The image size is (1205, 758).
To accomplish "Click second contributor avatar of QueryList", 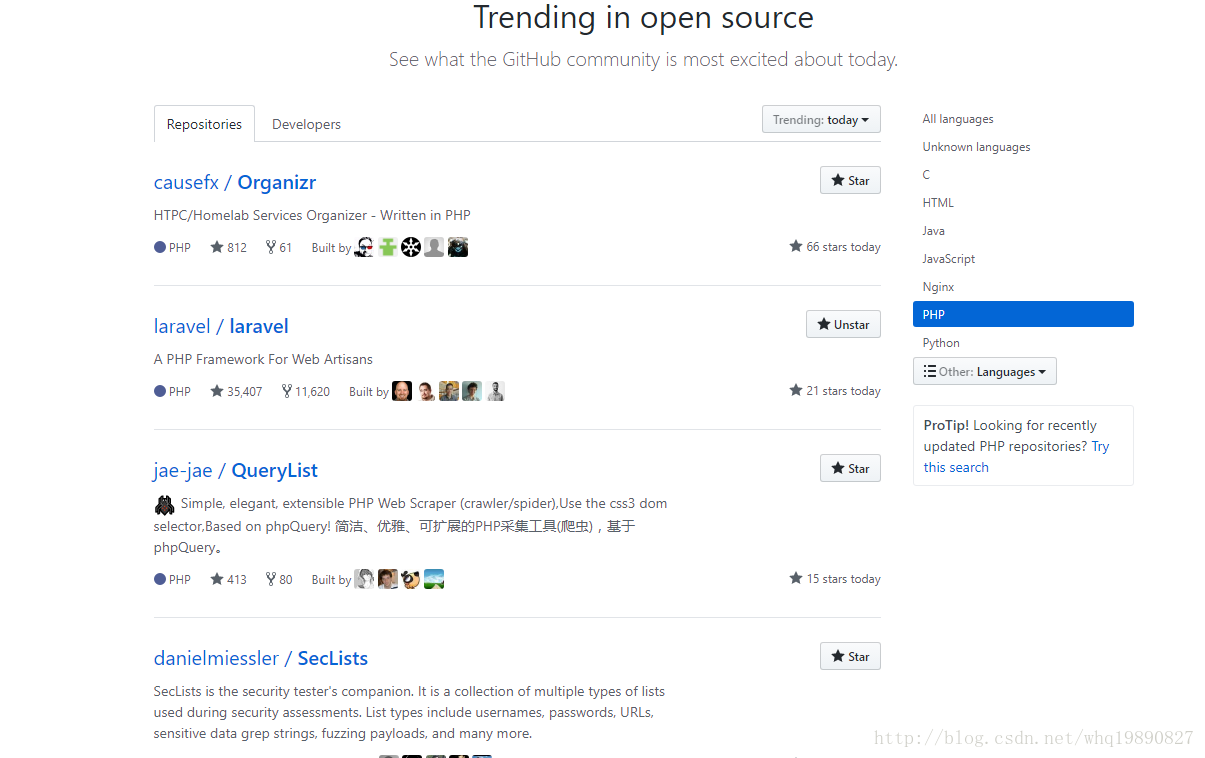I will (388, 579).
